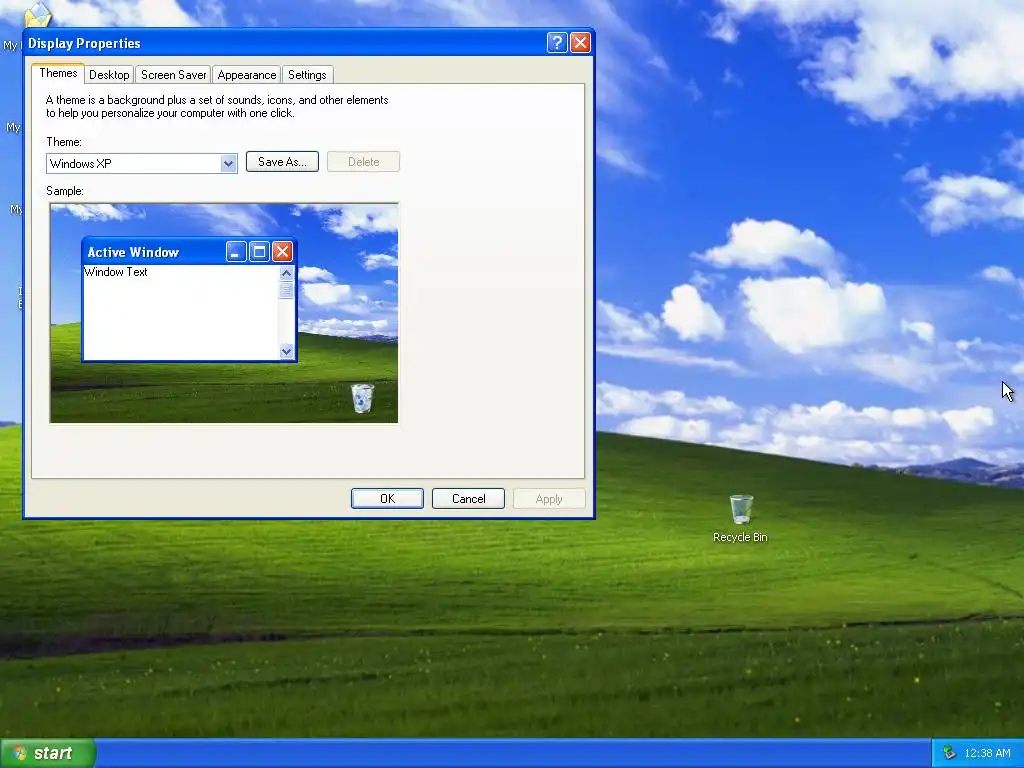Viewport: 1024px width, 768px height.
Task: Expand the Theme dropdown arrow
Action: coord(228,164)
